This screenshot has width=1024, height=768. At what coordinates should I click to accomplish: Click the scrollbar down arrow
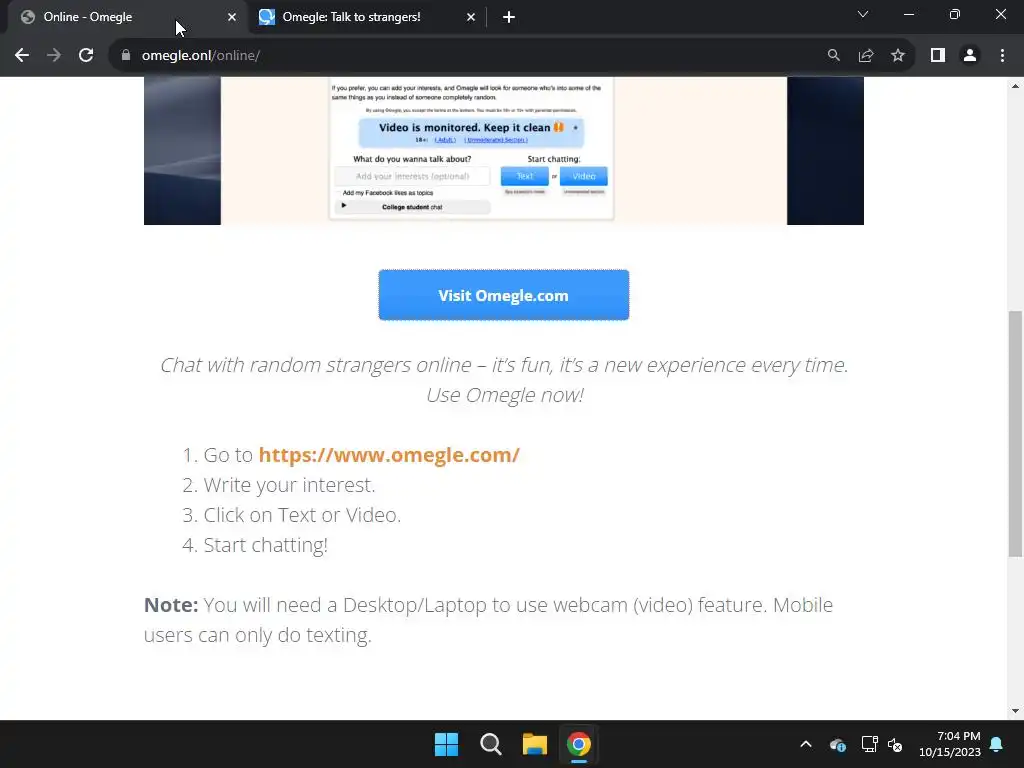[1015, 711]
